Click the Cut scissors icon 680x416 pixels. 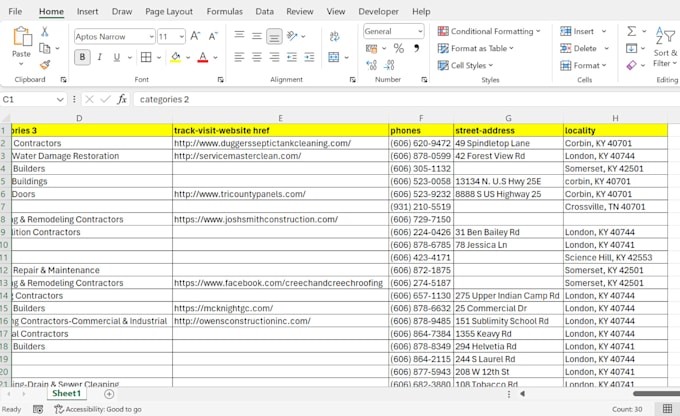pos(45,32)
